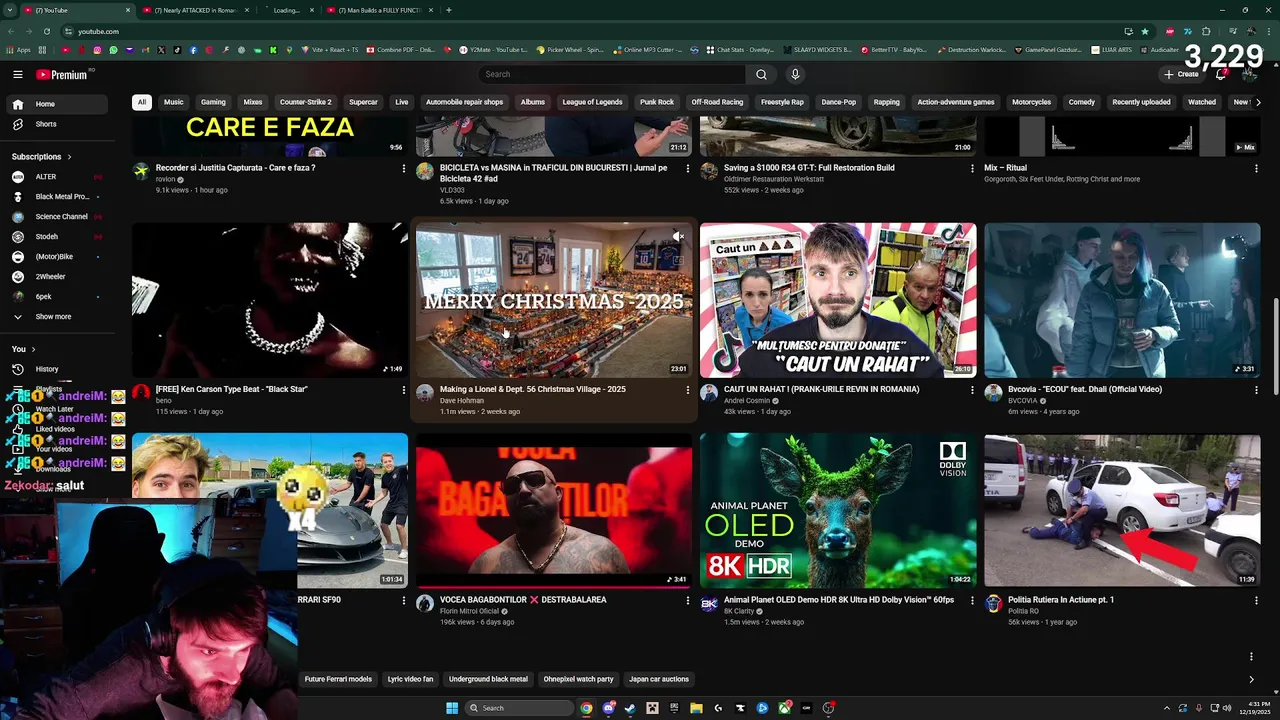The image size is (1280, 720).
Task: Start voice search with the microphone icon
Action: pos(795,74)
